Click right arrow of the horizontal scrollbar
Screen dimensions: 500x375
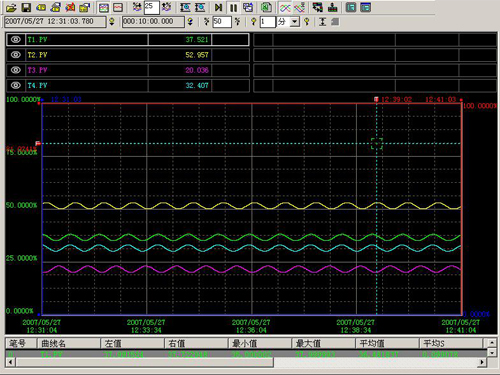tap(482, 362)
